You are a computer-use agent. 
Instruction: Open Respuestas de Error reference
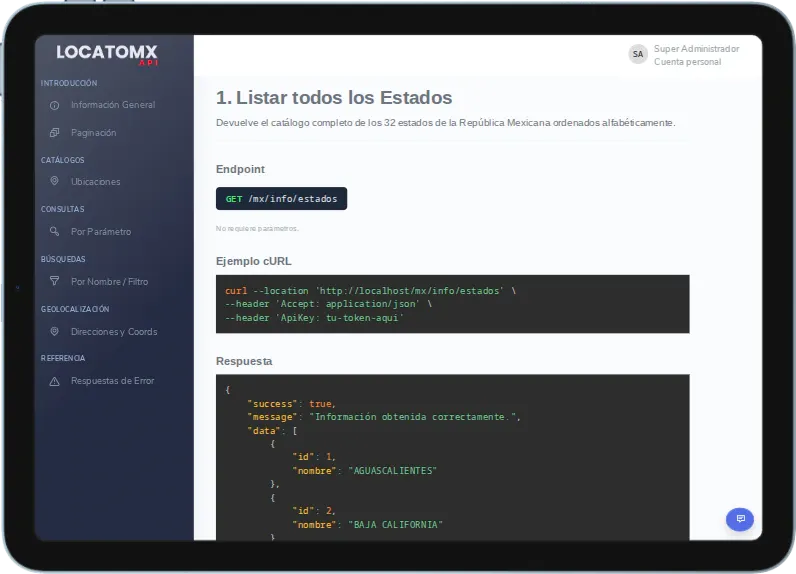click(x=113, y=381)
